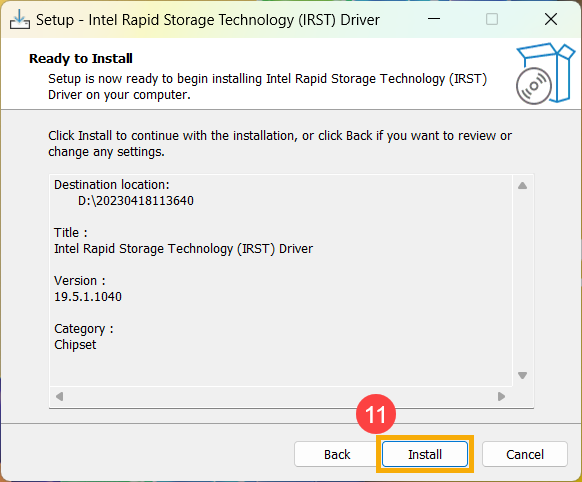
Task: Click the scroll down arrow in summary box
Action: pos(522,376)
